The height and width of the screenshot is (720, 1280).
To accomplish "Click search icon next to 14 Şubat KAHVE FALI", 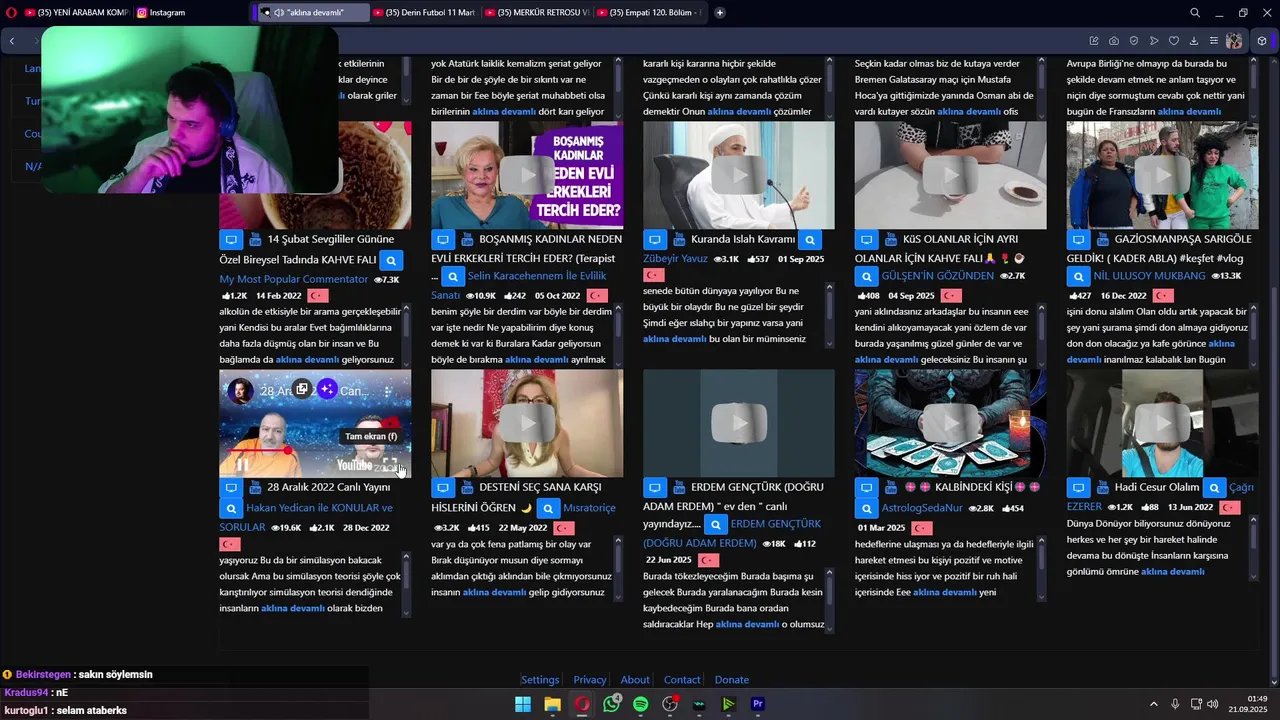I will (392, 260).
